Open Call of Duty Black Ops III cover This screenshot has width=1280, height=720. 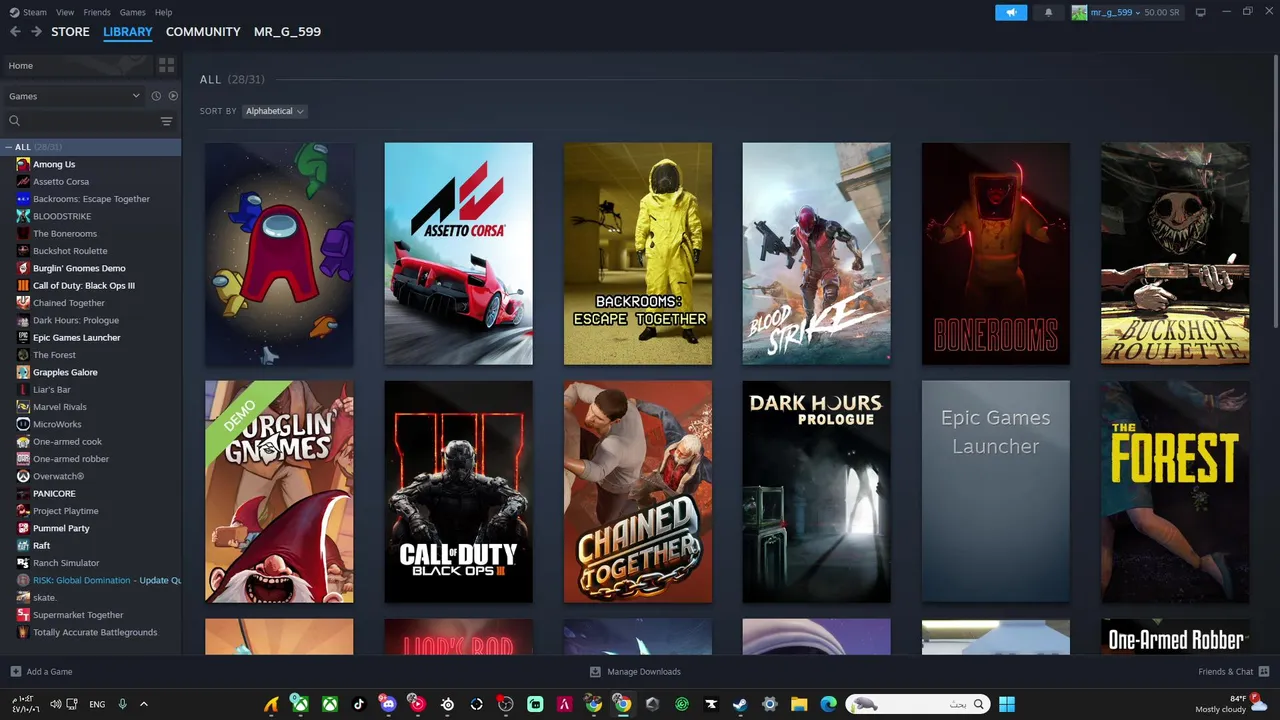[x=458, y=492]
